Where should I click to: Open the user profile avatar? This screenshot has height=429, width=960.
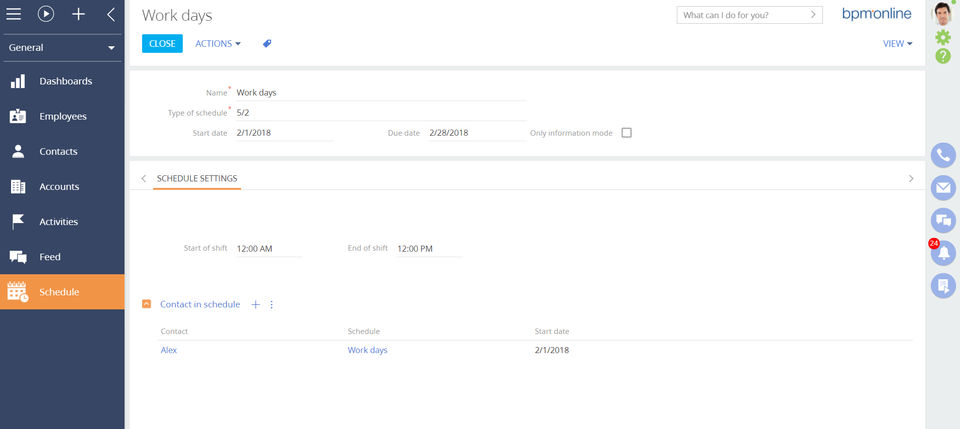click(x=943, y=13)
